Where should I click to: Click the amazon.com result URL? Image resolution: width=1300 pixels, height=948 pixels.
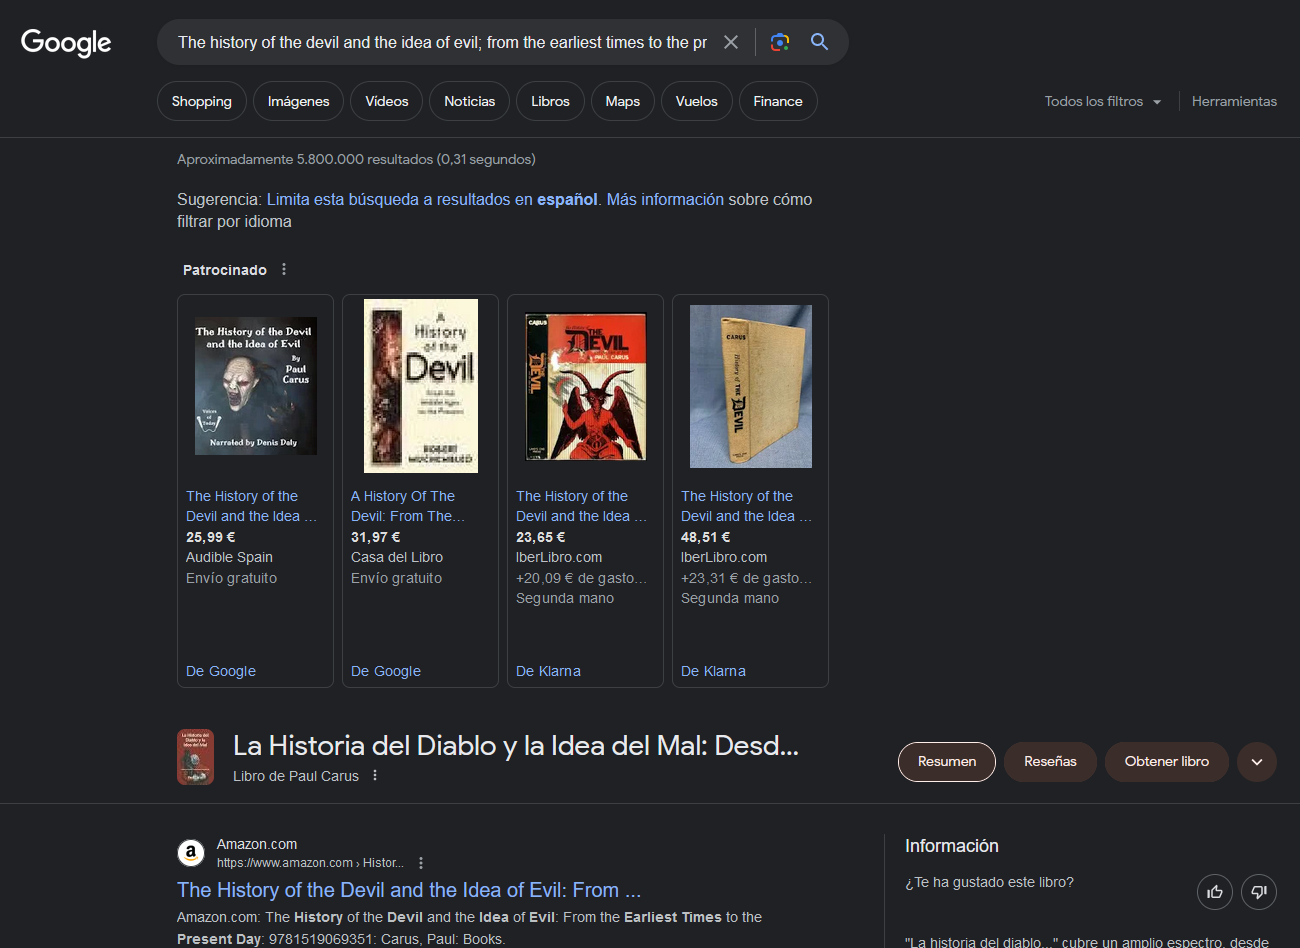coord(311,863)
